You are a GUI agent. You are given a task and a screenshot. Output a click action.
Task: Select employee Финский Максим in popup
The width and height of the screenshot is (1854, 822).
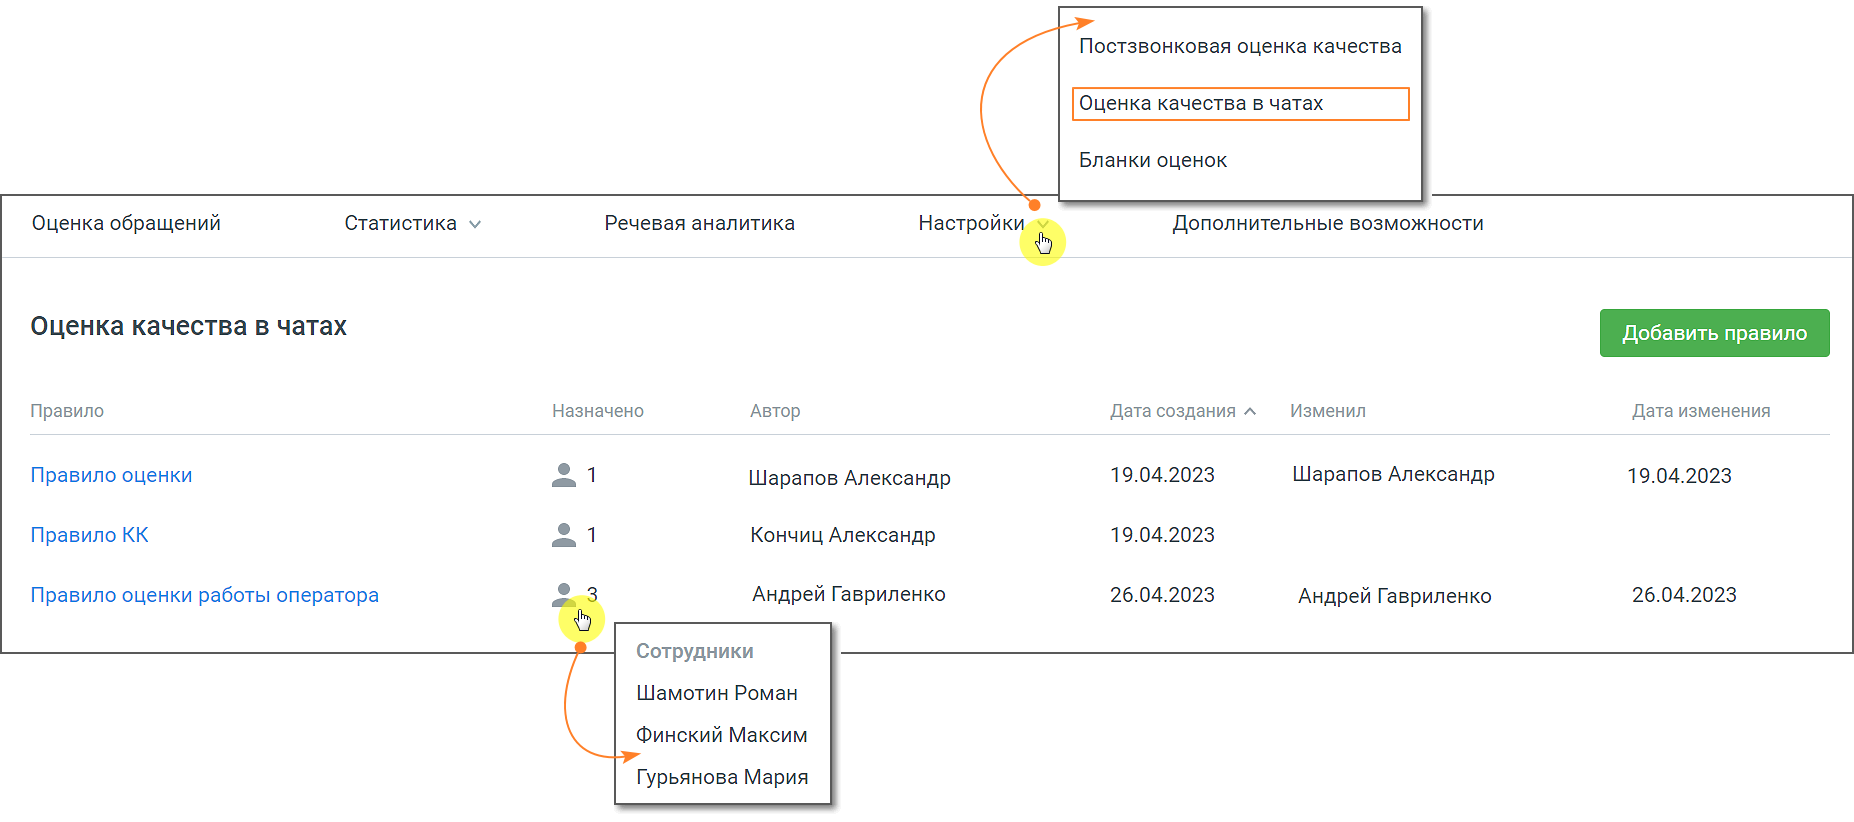coord(721,735)
